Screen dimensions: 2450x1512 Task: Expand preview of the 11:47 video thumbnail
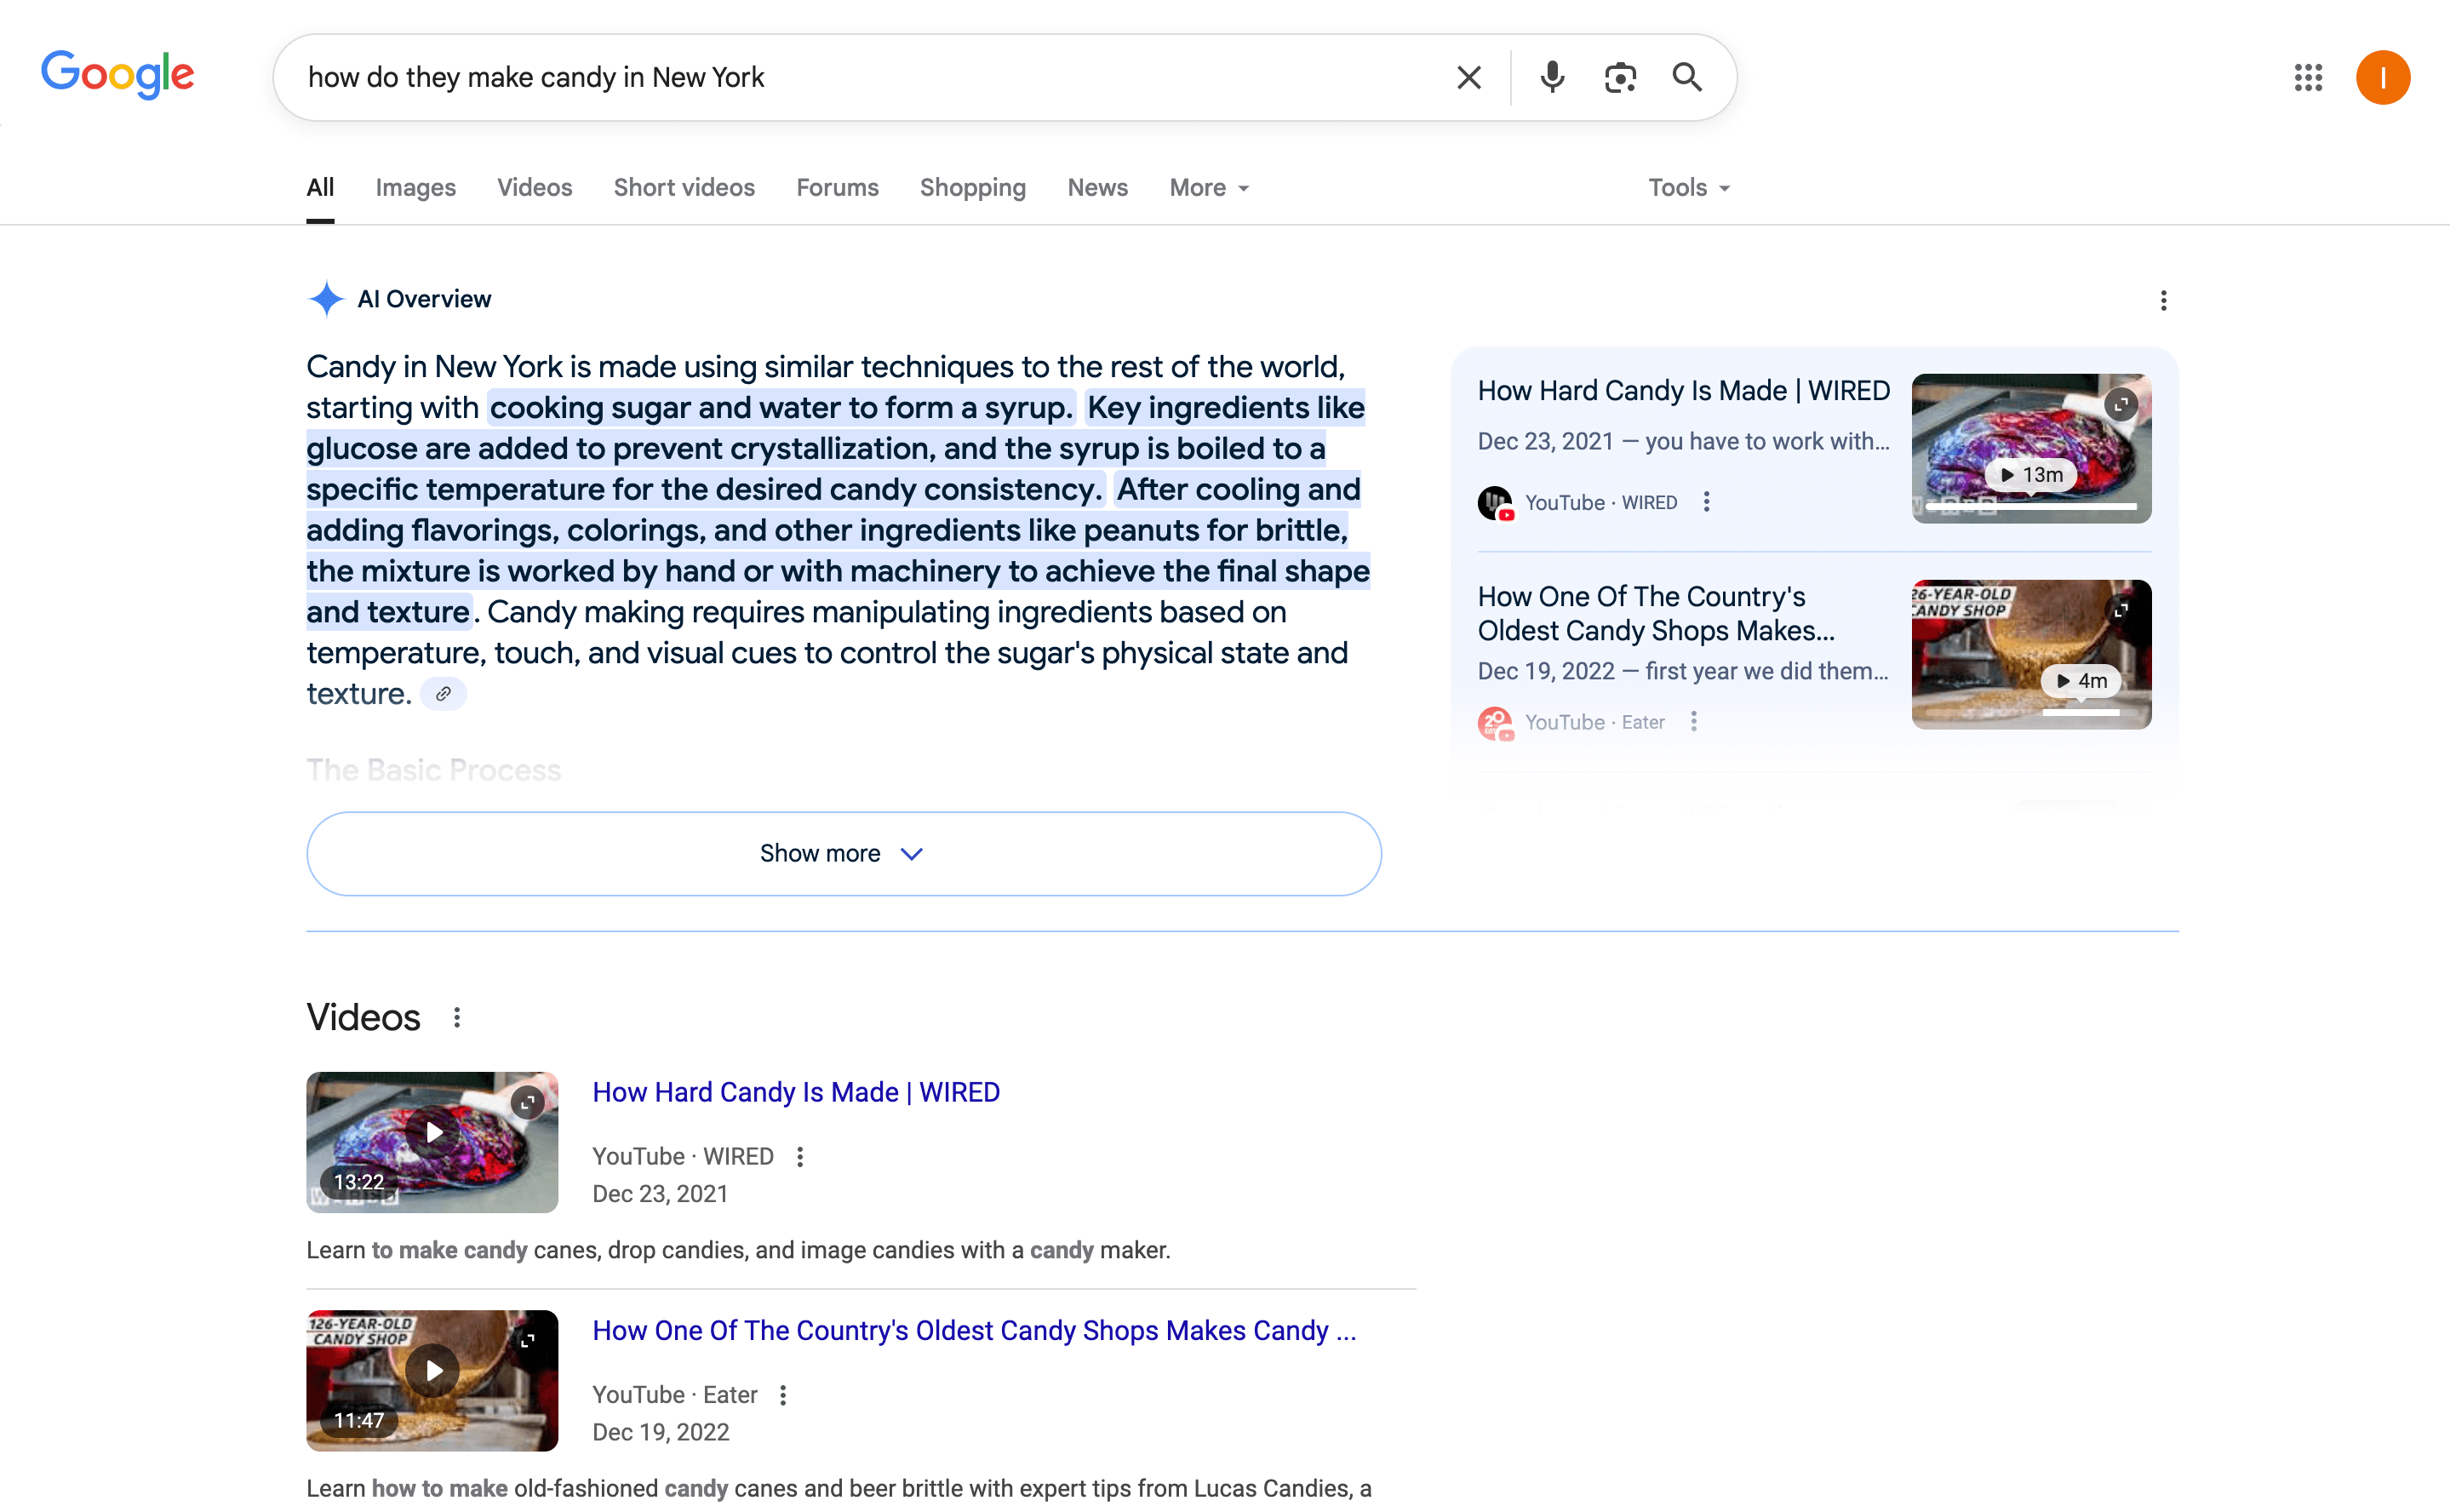[x=527, y=1340]
